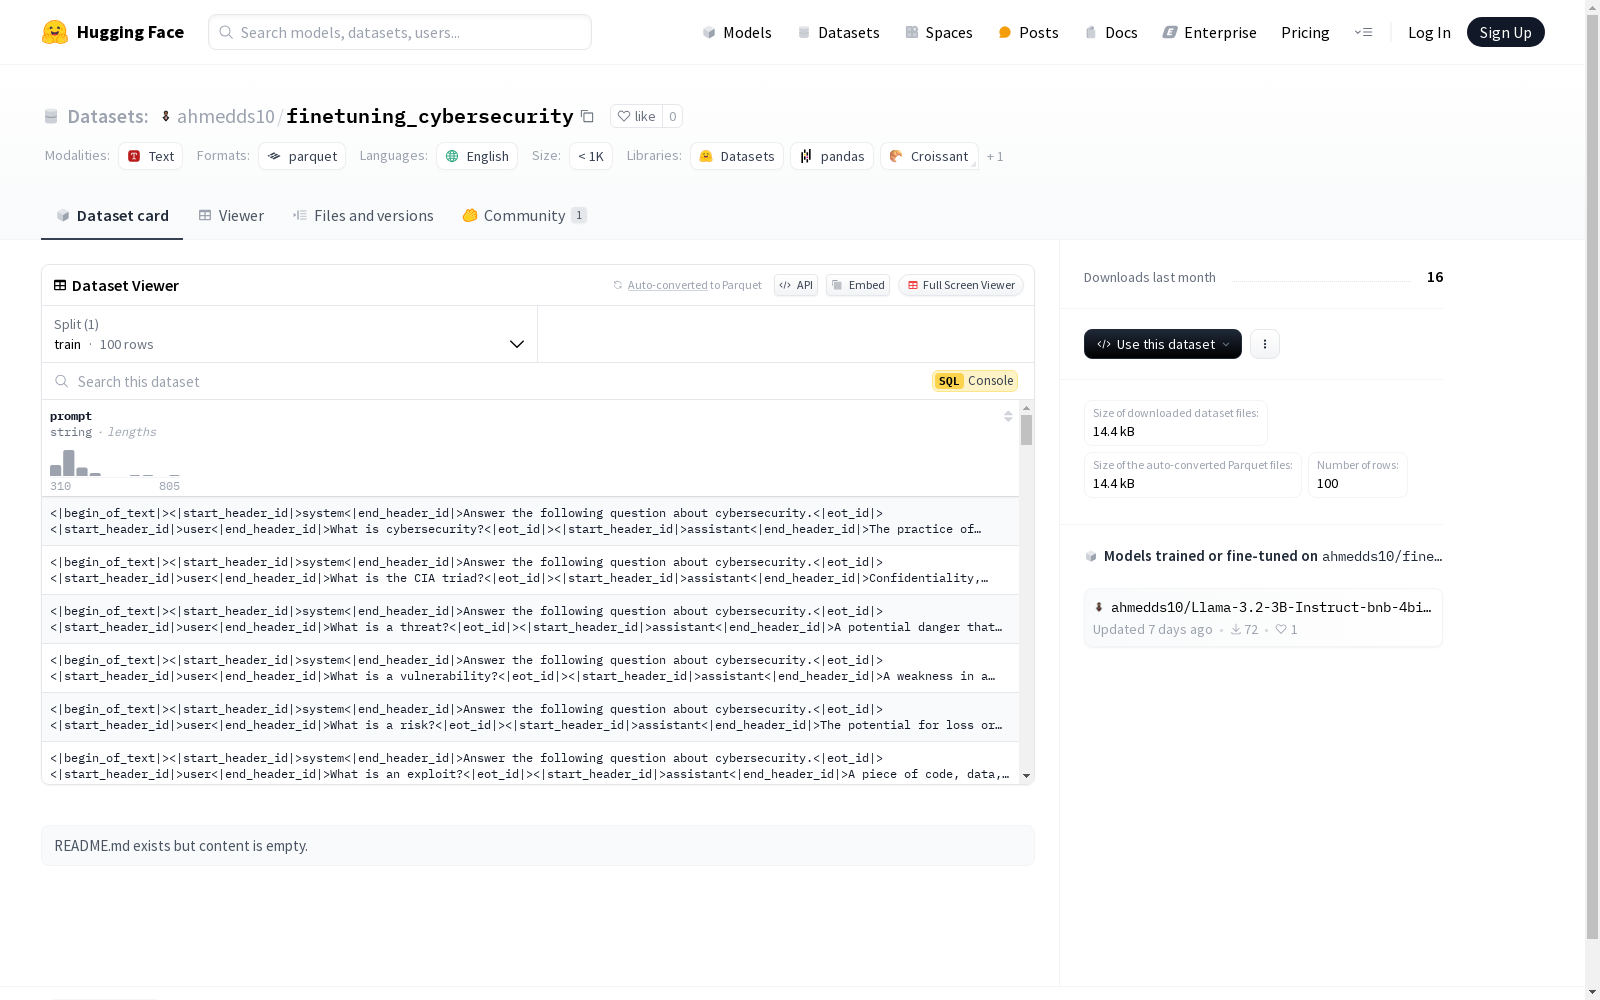Viewport: 1600px width, 1000px height.
Task: Open Full Screen Viewer
Action: click(961, 285)
